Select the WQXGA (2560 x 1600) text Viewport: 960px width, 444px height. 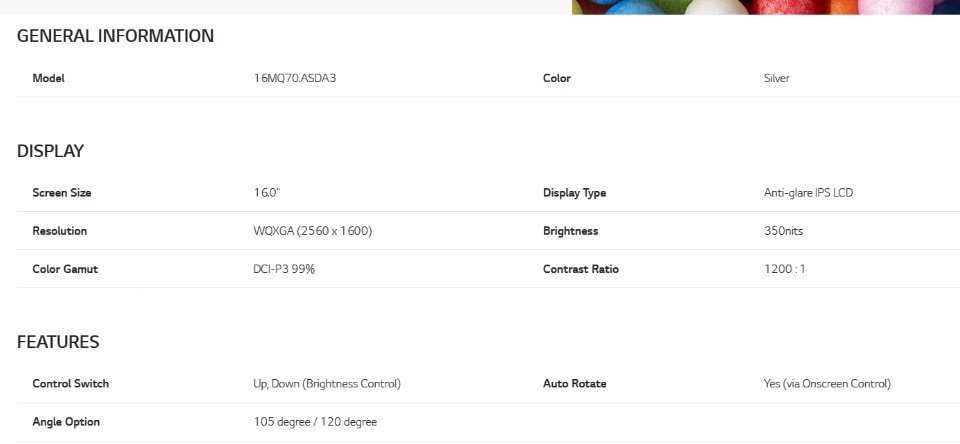coord(313,231)
